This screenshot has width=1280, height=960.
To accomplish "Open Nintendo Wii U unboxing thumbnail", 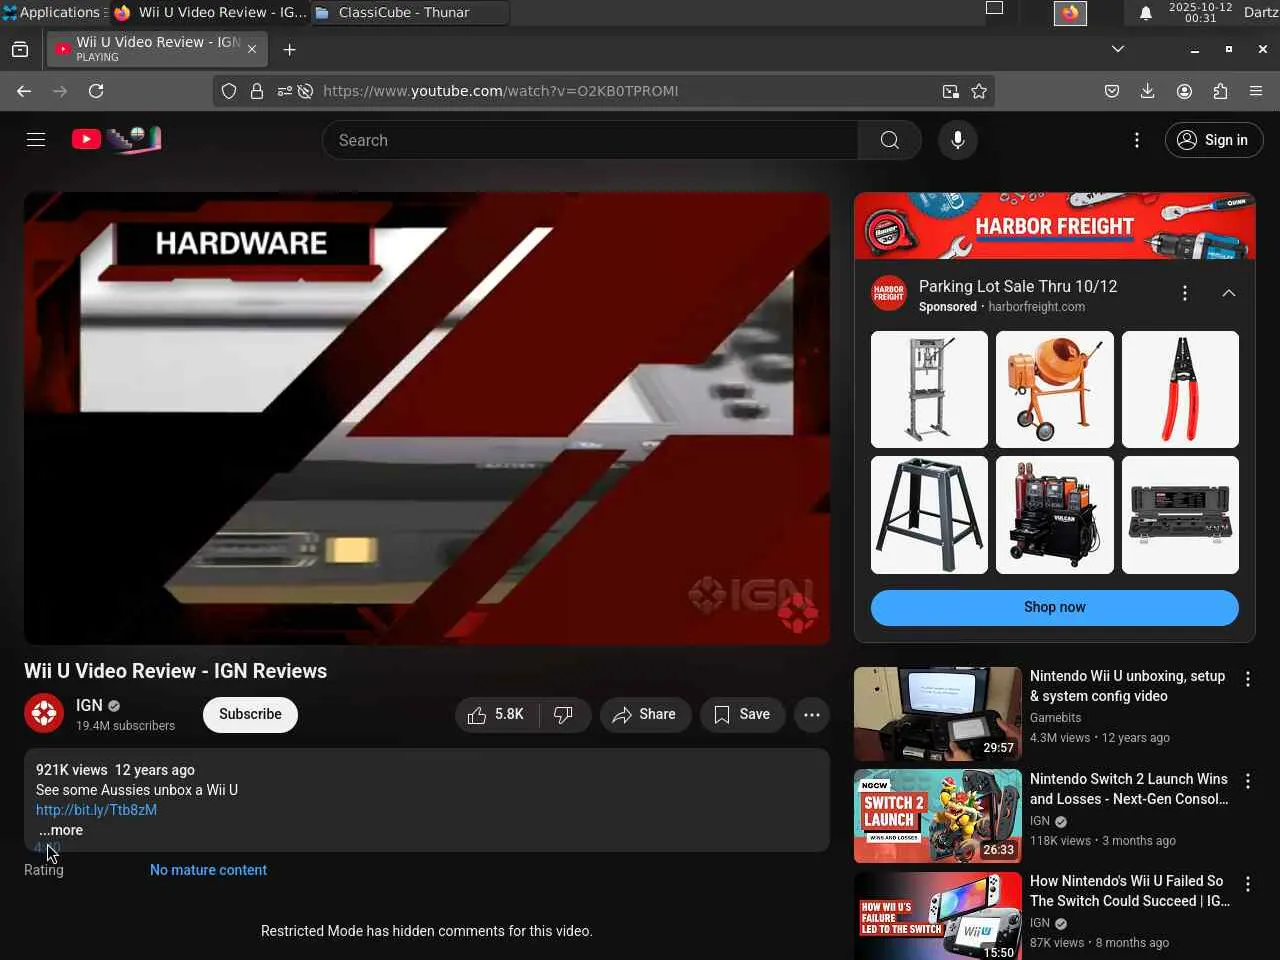I will click(x=938, y=714).
